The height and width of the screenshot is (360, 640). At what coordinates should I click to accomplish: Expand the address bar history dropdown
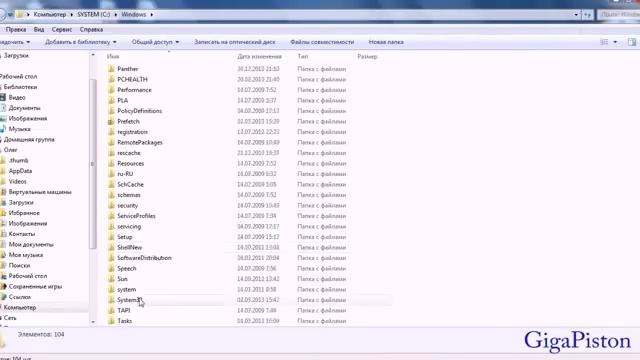click(x=576, y=15)
